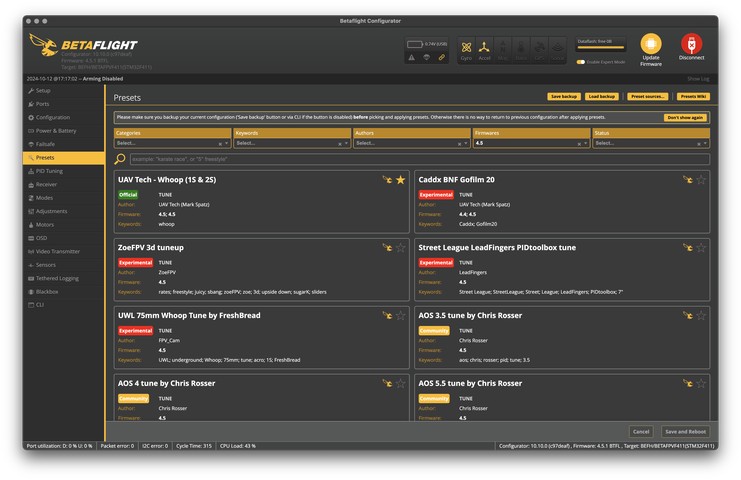Open the UAV Tech - Whoop preset card title

(x=167, y=180)
